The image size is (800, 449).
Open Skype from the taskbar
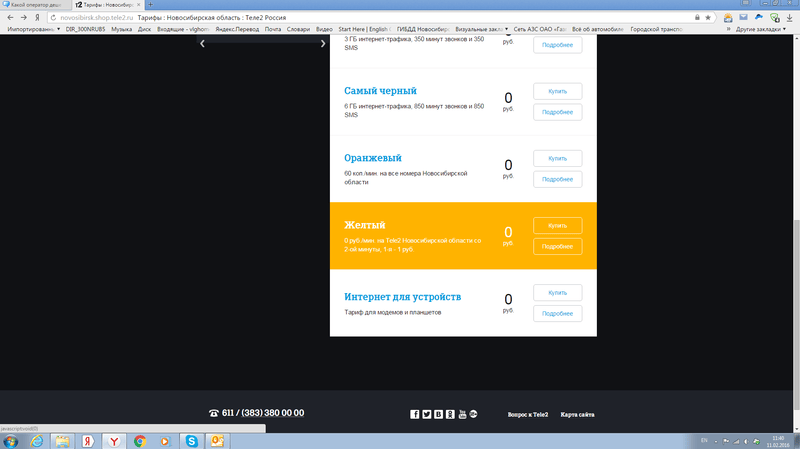coord(191,441)
